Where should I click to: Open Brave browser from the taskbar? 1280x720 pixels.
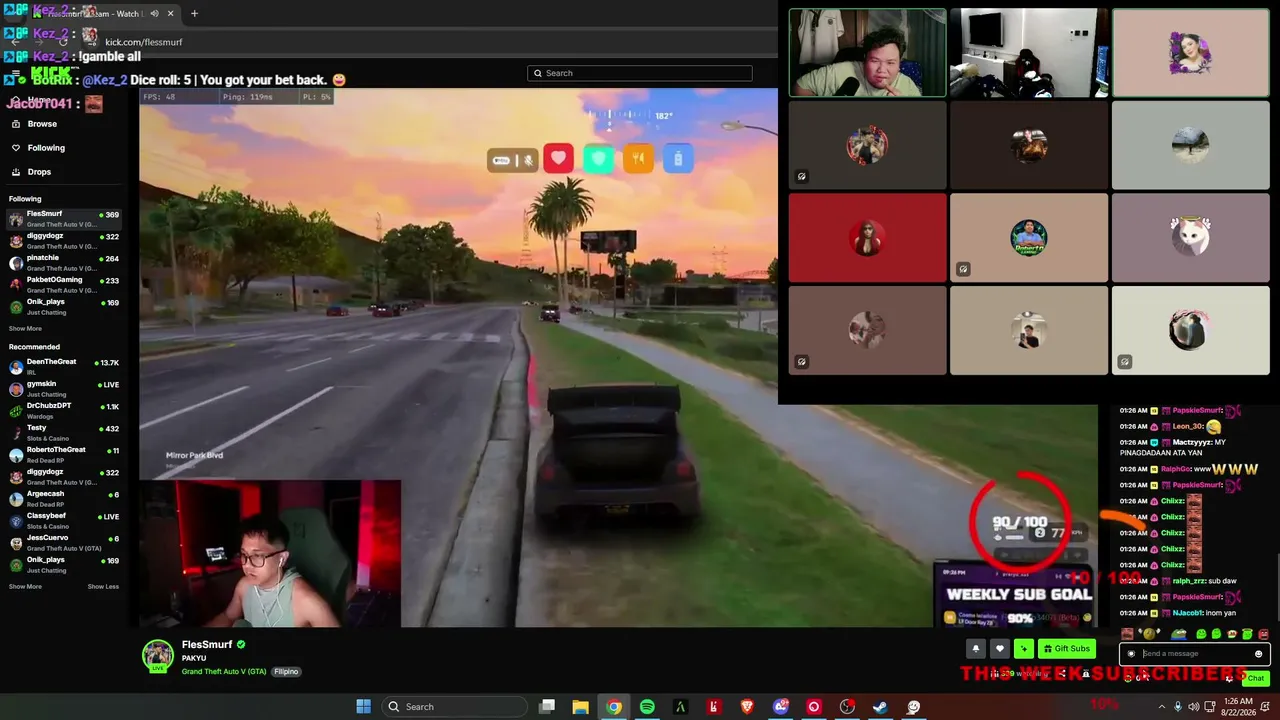coord(747,707)
